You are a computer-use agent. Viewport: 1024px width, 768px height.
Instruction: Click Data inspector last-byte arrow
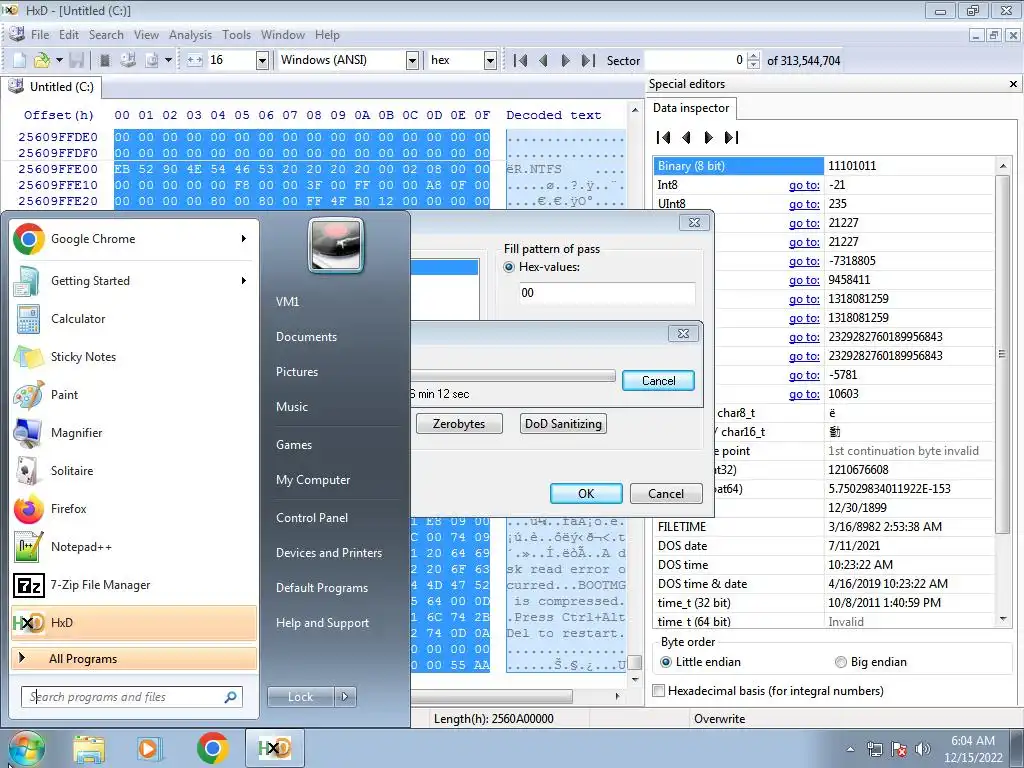731,137
